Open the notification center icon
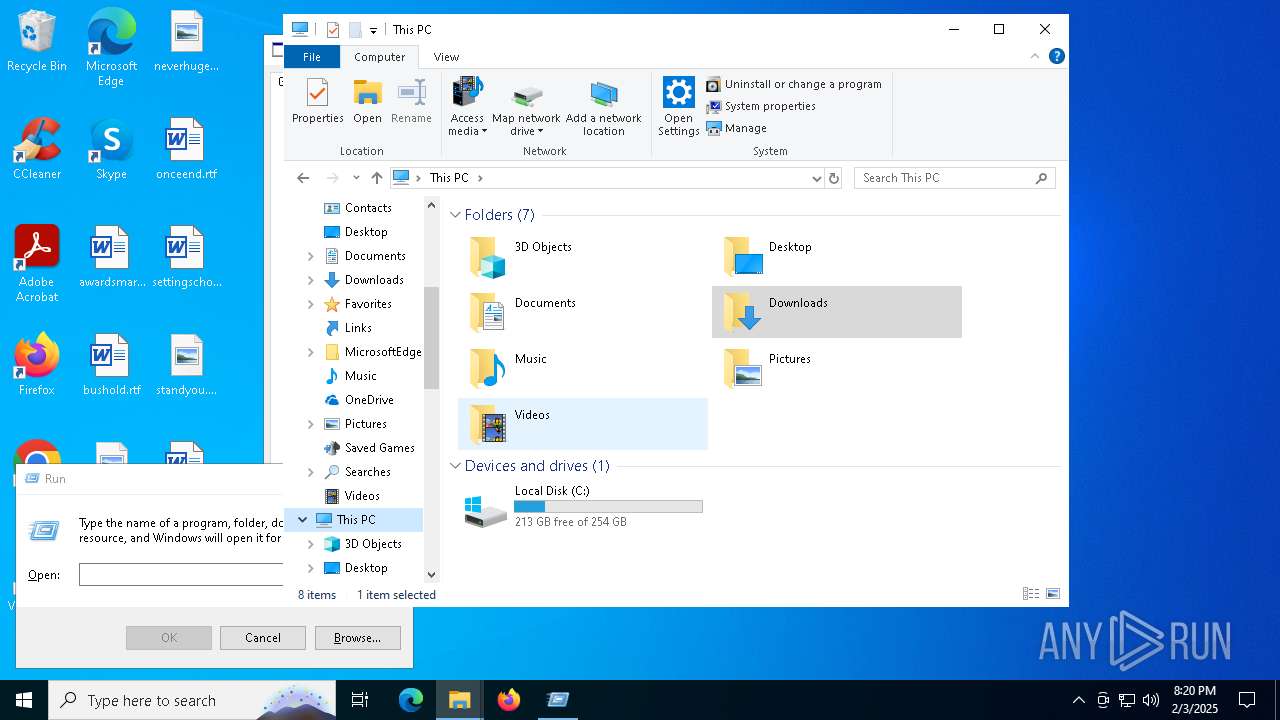The width and height of the screenshot is (1280, 720). click(1247, 700)
